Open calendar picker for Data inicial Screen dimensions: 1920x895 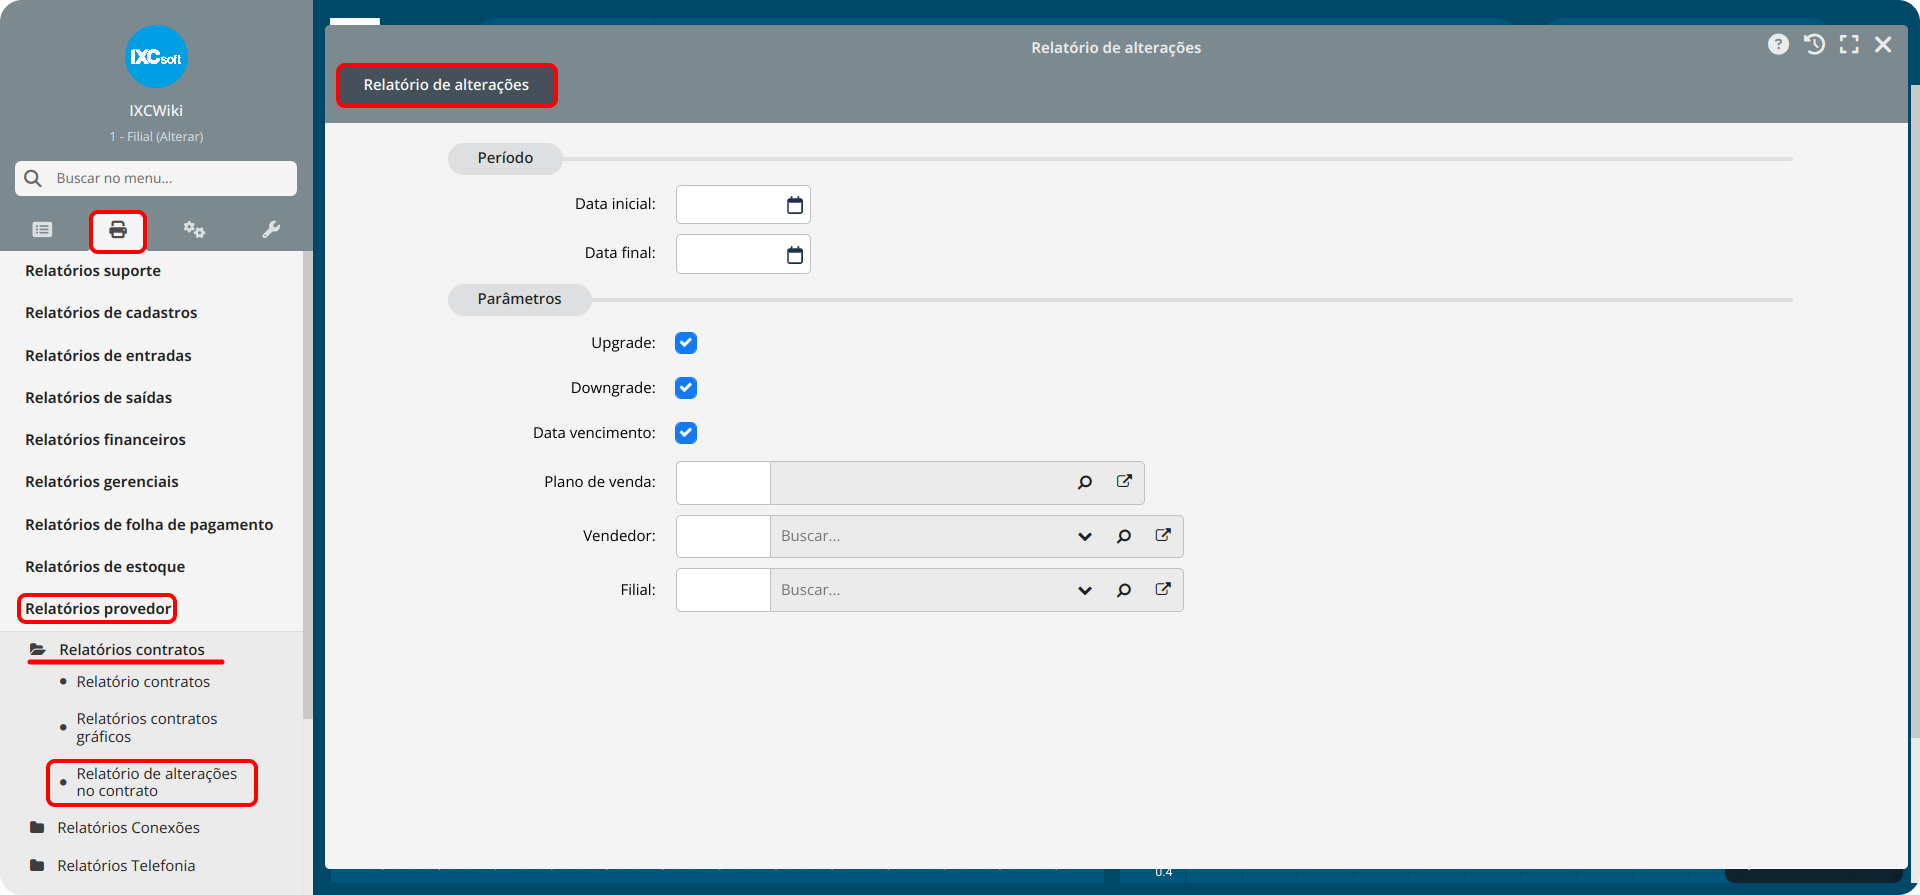click(795, 205)
